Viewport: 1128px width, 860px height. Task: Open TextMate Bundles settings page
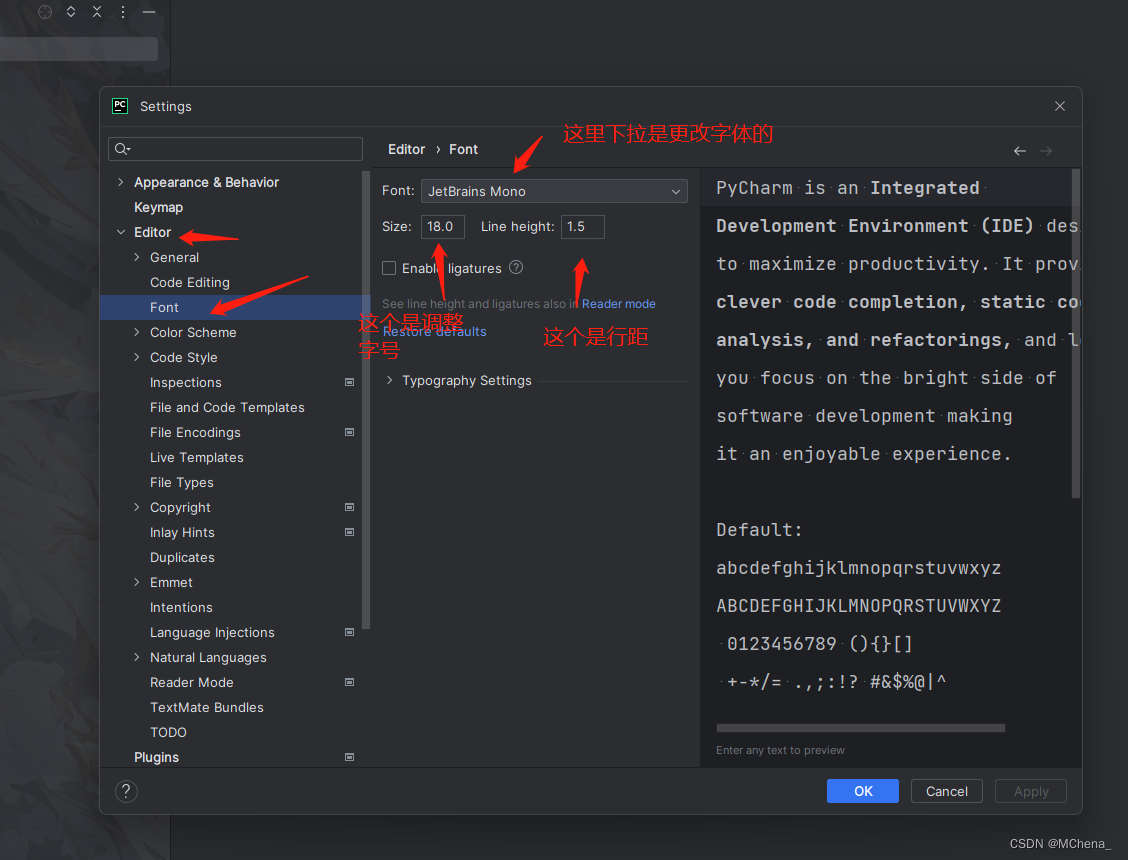[x=206, y=707]
